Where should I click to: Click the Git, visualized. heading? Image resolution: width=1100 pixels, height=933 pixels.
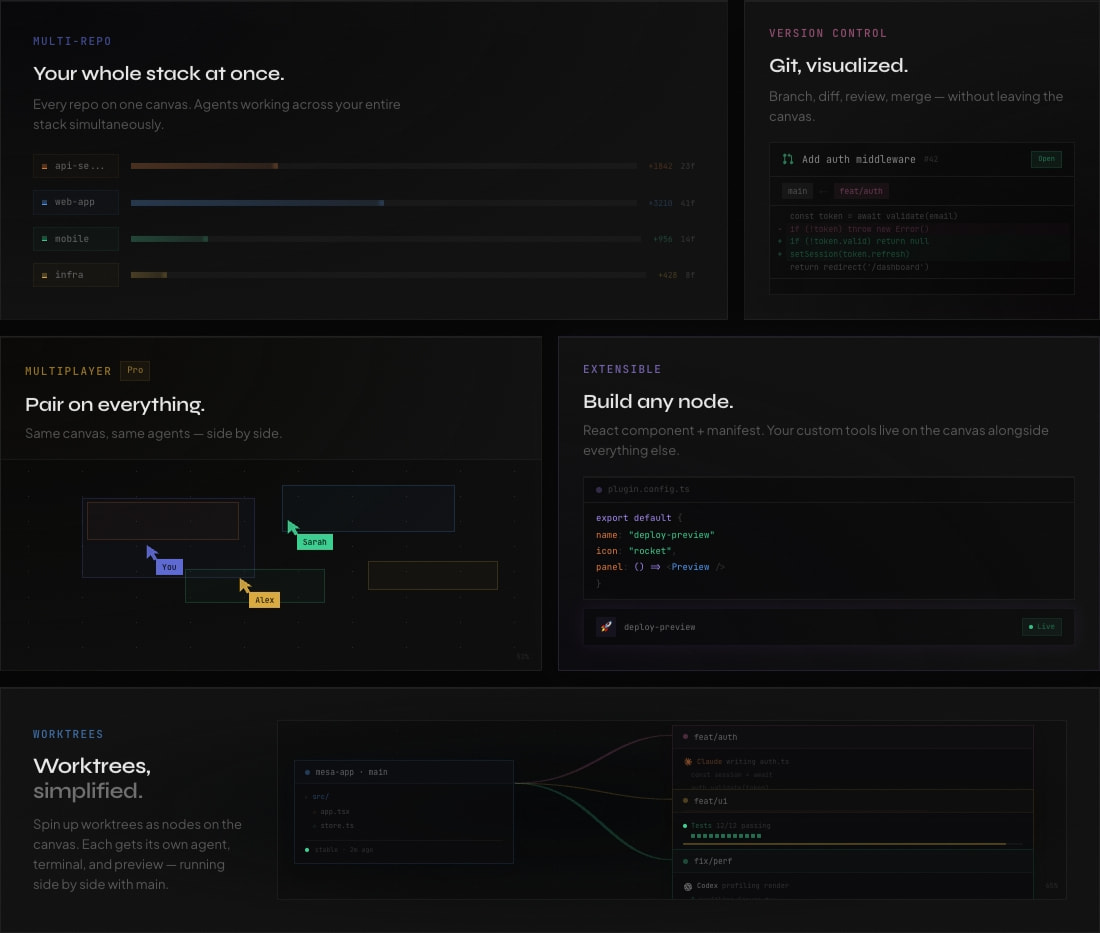[838, 65]
